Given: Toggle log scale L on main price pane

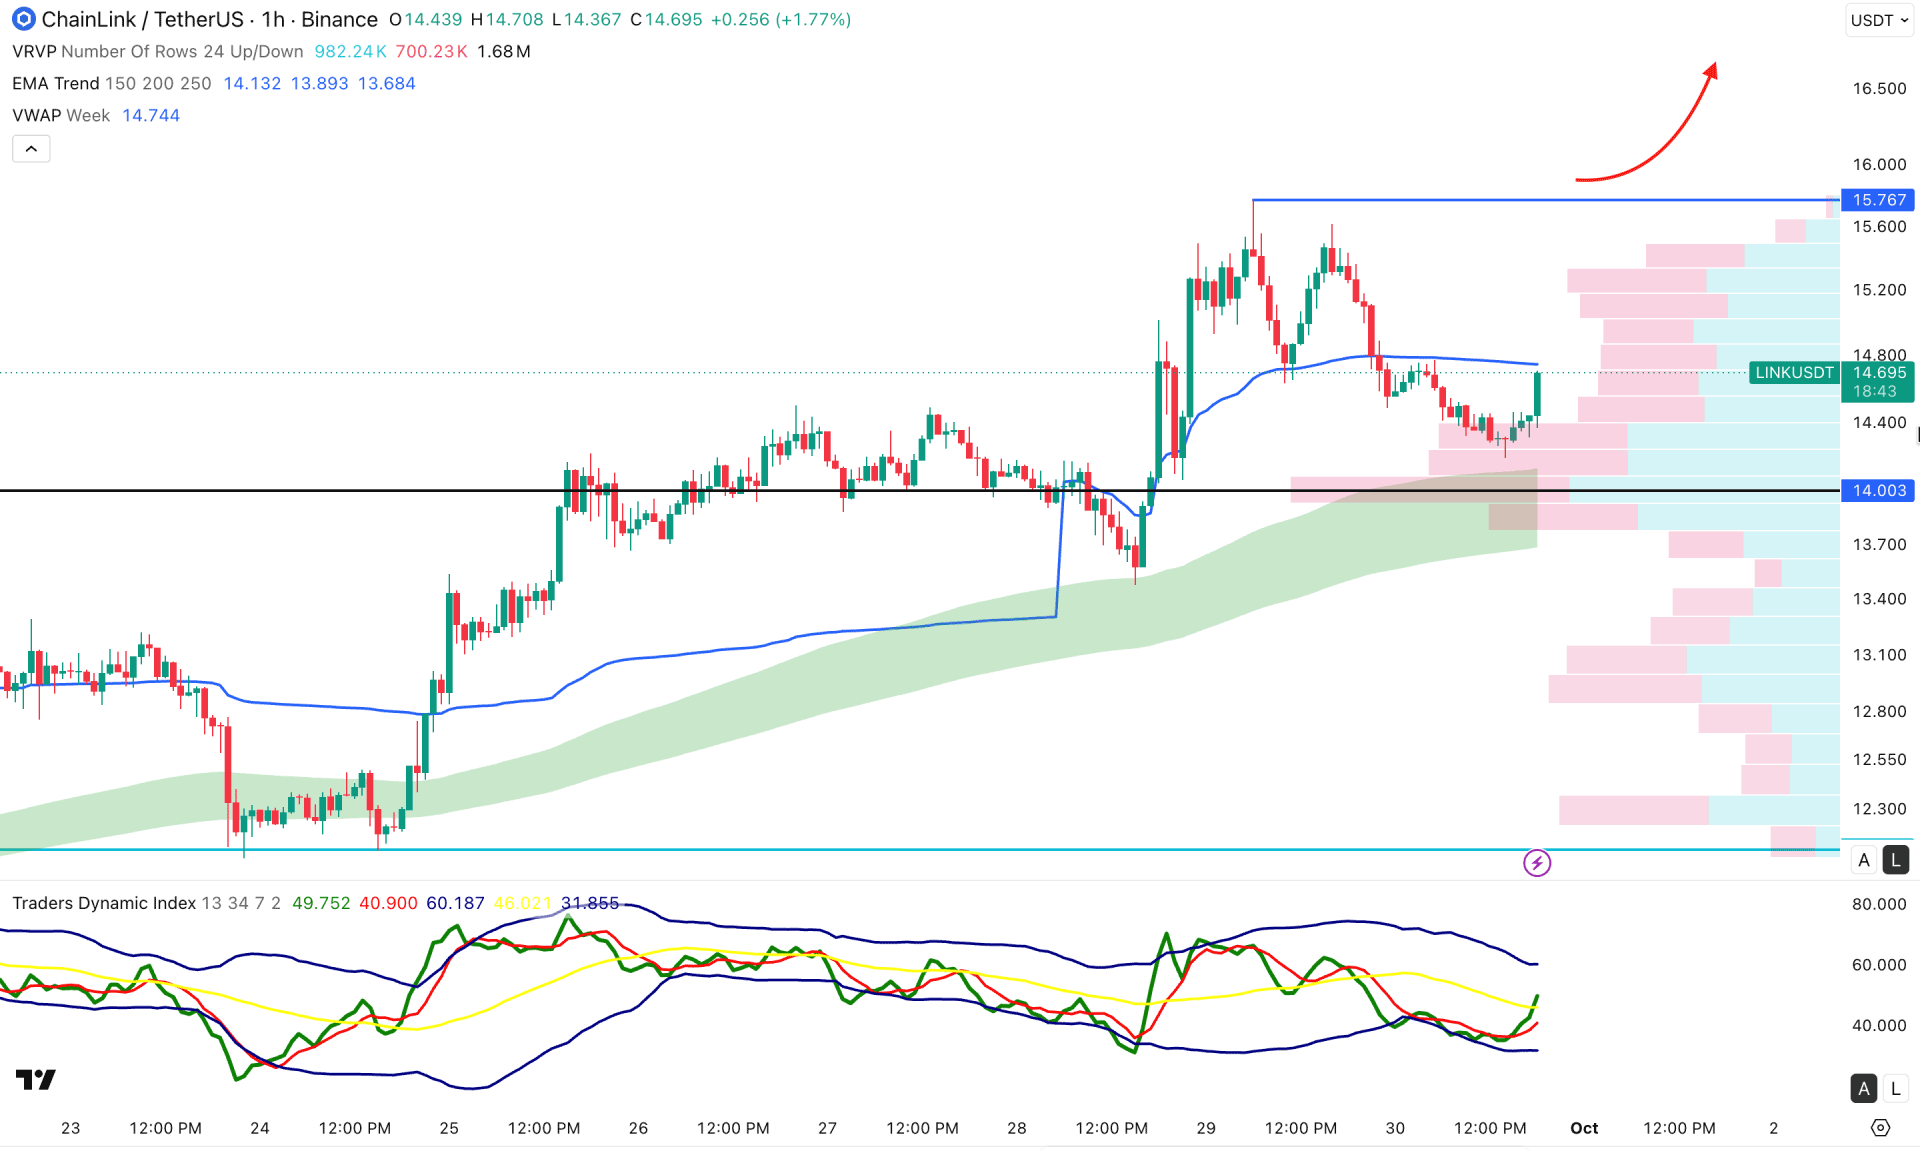Looking at the screenshot, I should click(1896, 860).
